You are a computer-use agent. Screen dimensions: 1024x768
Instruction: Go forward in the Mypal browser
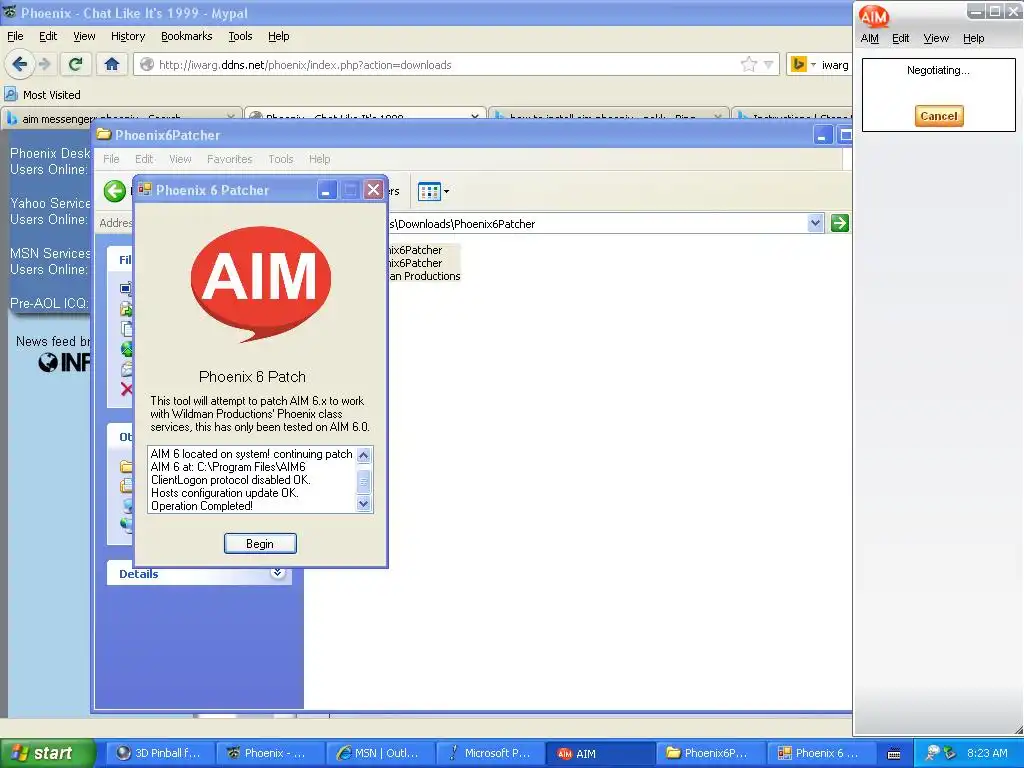pyautogui.click(x=44, y=64)
